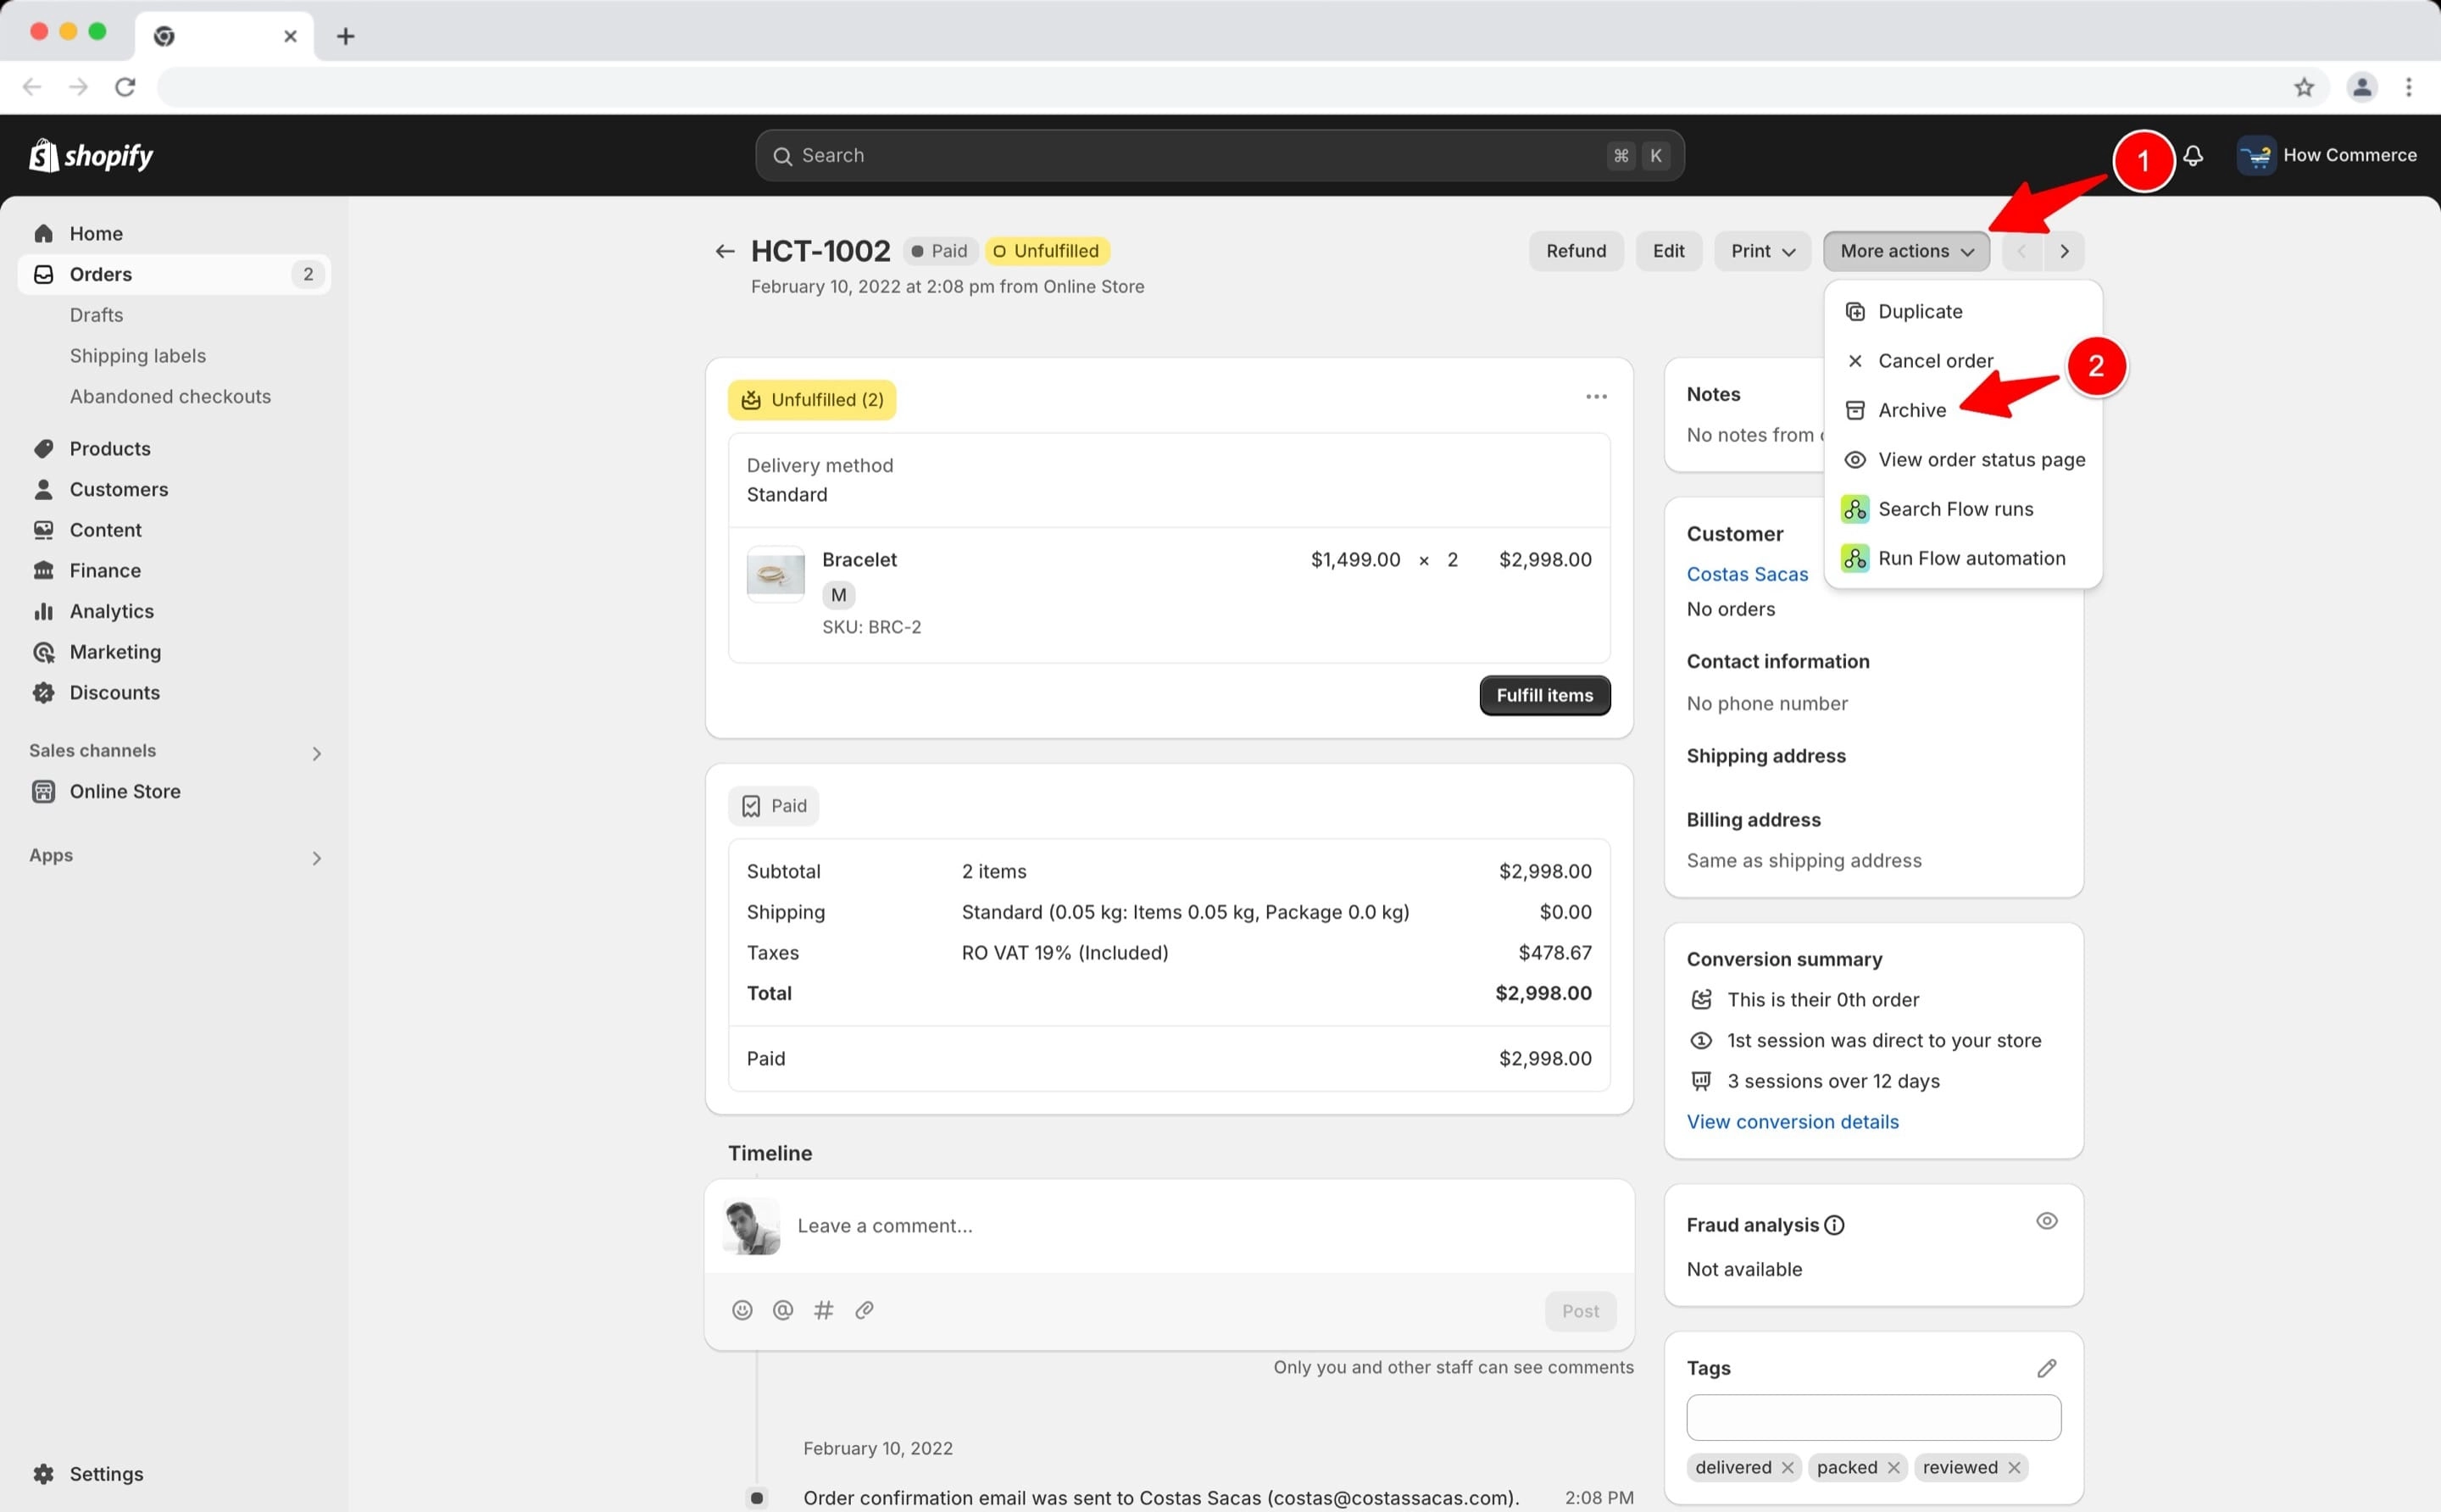Image resolution: width=2441 pixels, height=1512 pixels.
Task: Focus the Shopify search bar
Action: coord(1219,155)
